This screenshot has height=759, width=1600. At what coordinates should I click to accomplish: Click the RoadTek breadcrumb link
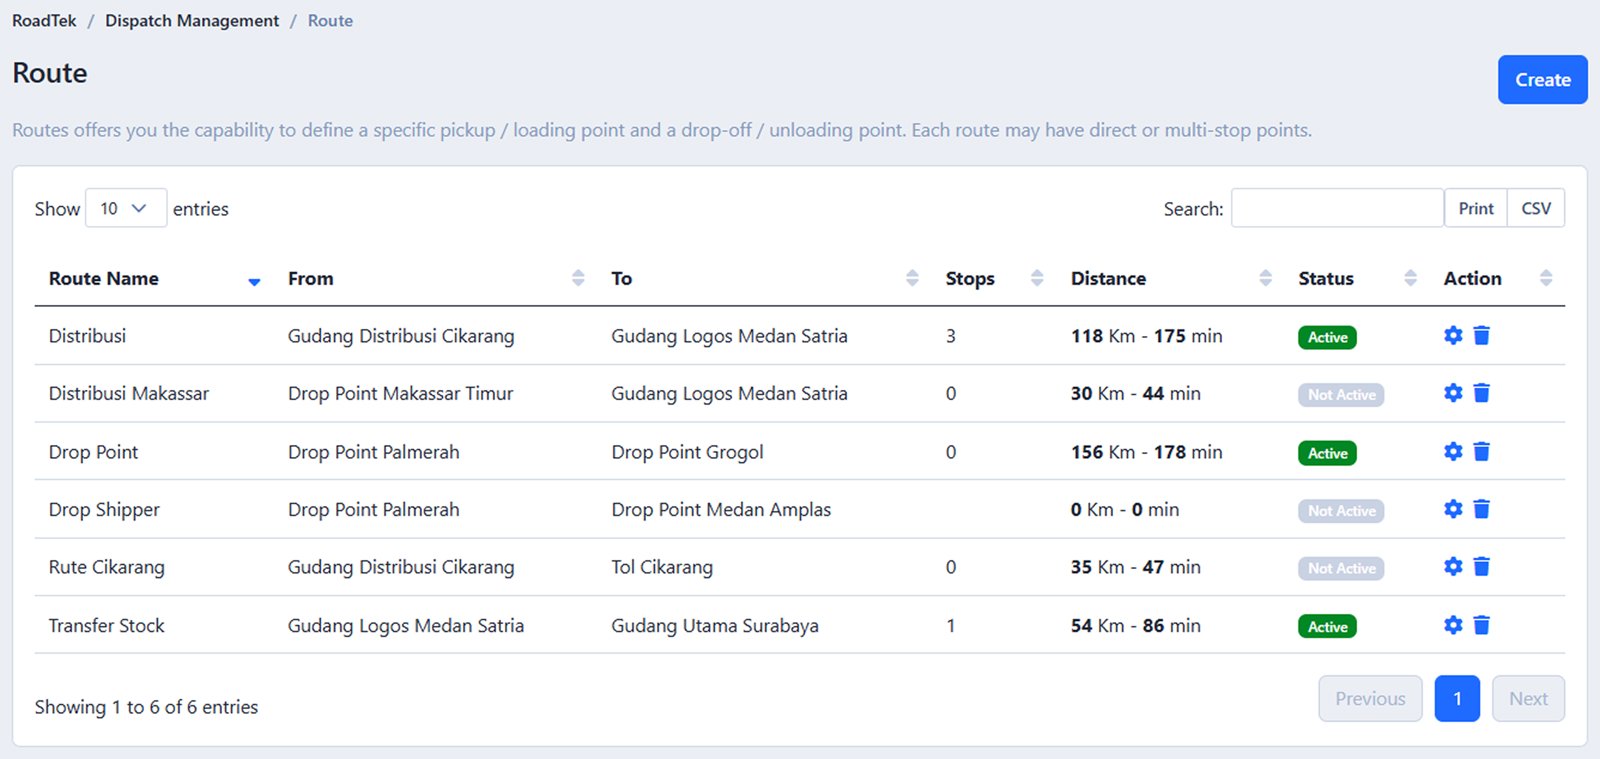[x=44, y=21]
